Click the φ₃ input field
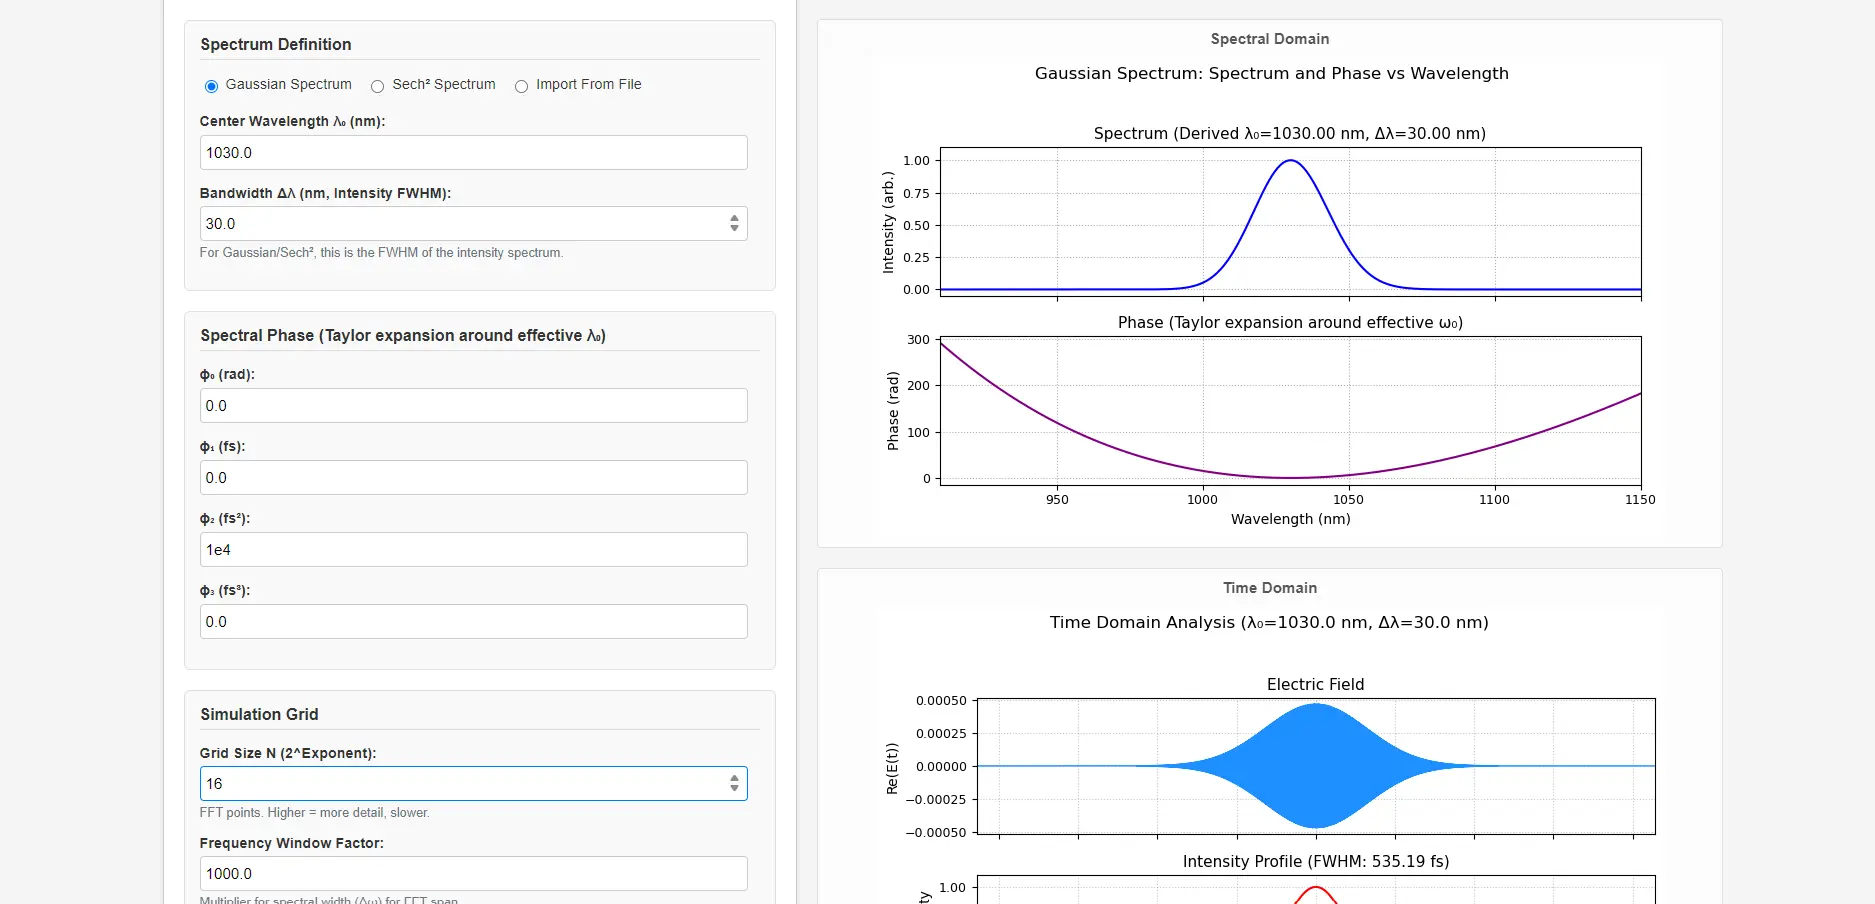Image resolution: width=1875 pixels, height=904 pixels. coord(472,621)
